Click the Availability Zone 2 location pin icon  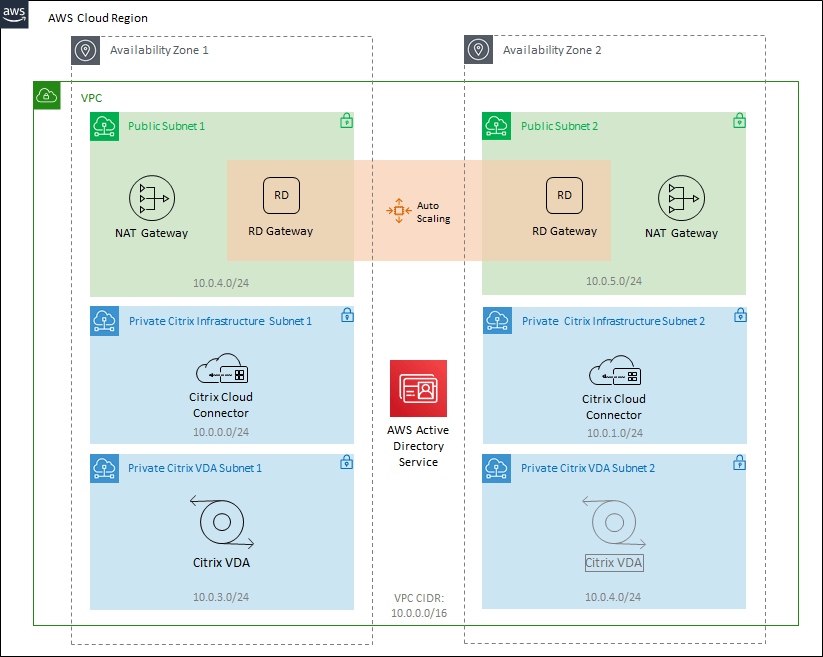478,49
